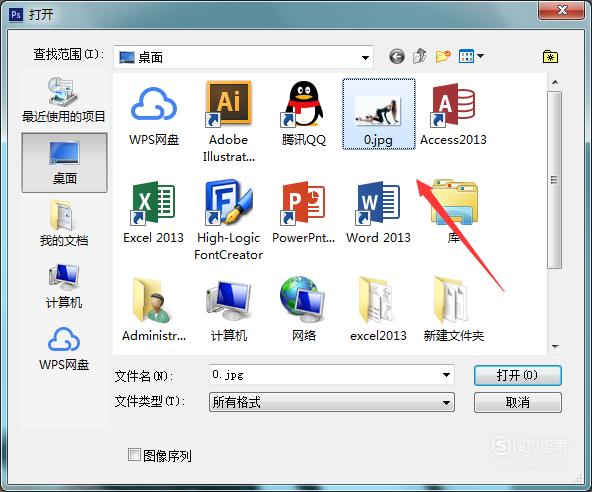592x492 pixels.
Task: Select the excel2013 folder
Action: [x=378, y=301]
